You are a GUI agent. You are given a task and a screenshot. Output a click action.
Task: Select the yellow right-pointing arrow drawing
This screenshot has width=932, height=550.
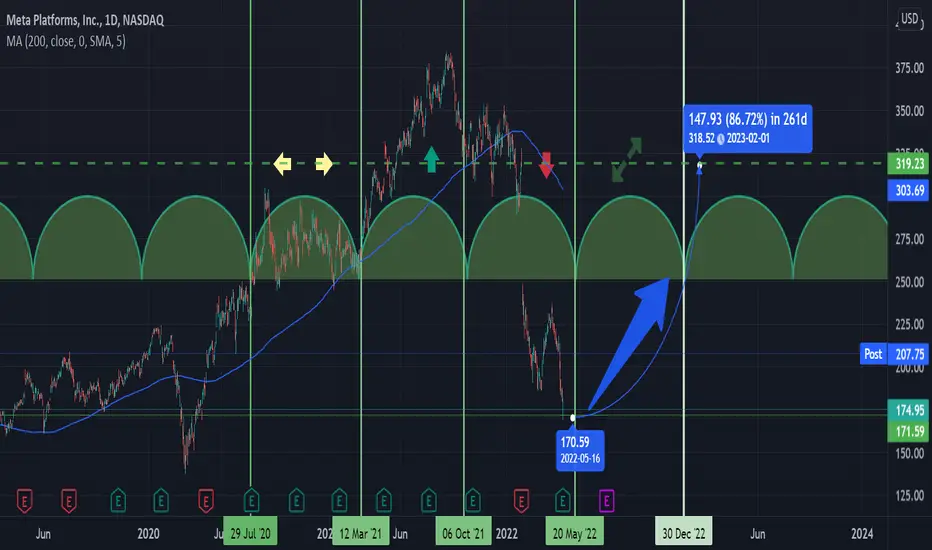coord(323,164)
